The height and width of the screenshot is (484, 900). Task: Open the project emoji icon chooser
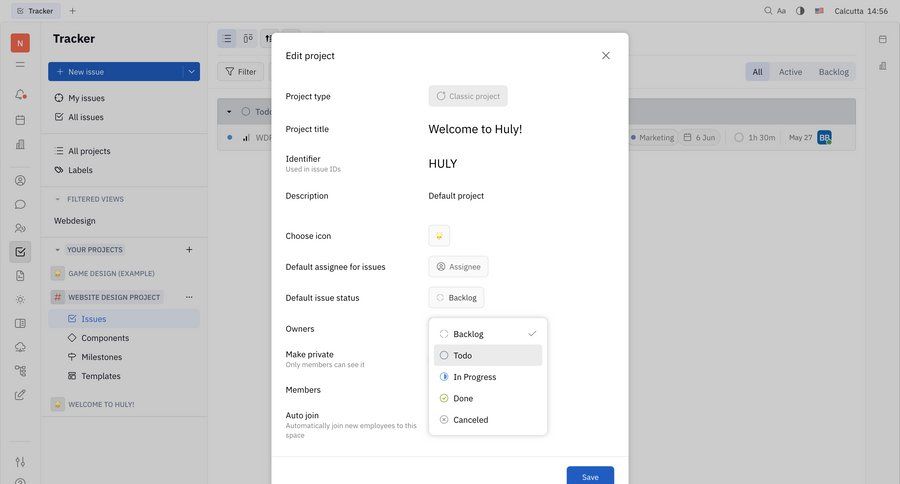[x=439, y=236]
